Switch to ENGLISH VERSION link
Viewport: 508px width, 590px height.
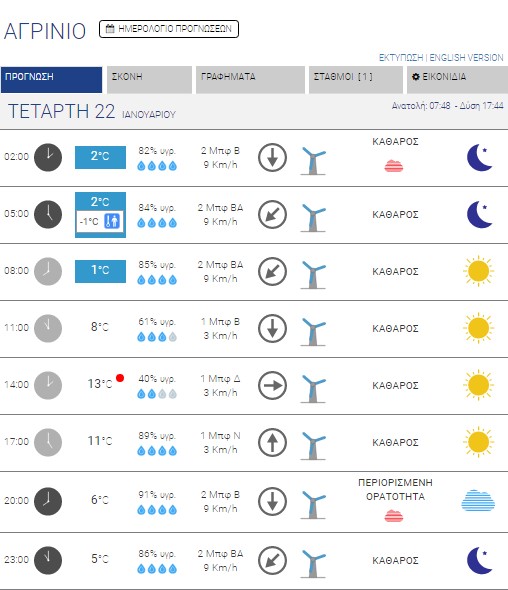pos(466,58)
